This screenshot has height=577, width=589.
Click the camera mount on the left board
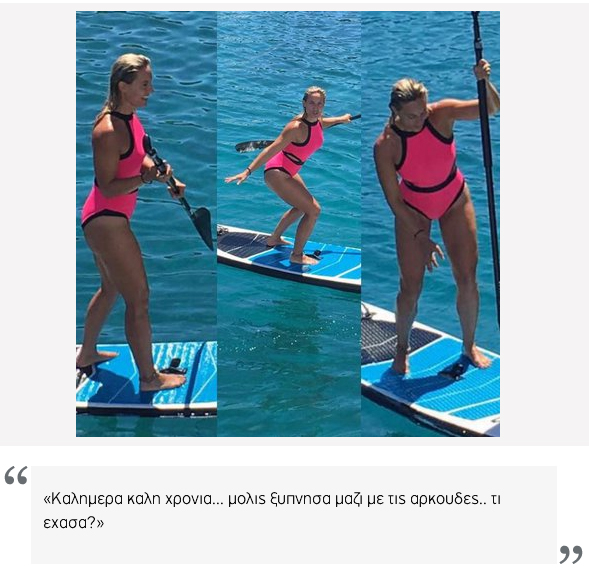point(174,367)
